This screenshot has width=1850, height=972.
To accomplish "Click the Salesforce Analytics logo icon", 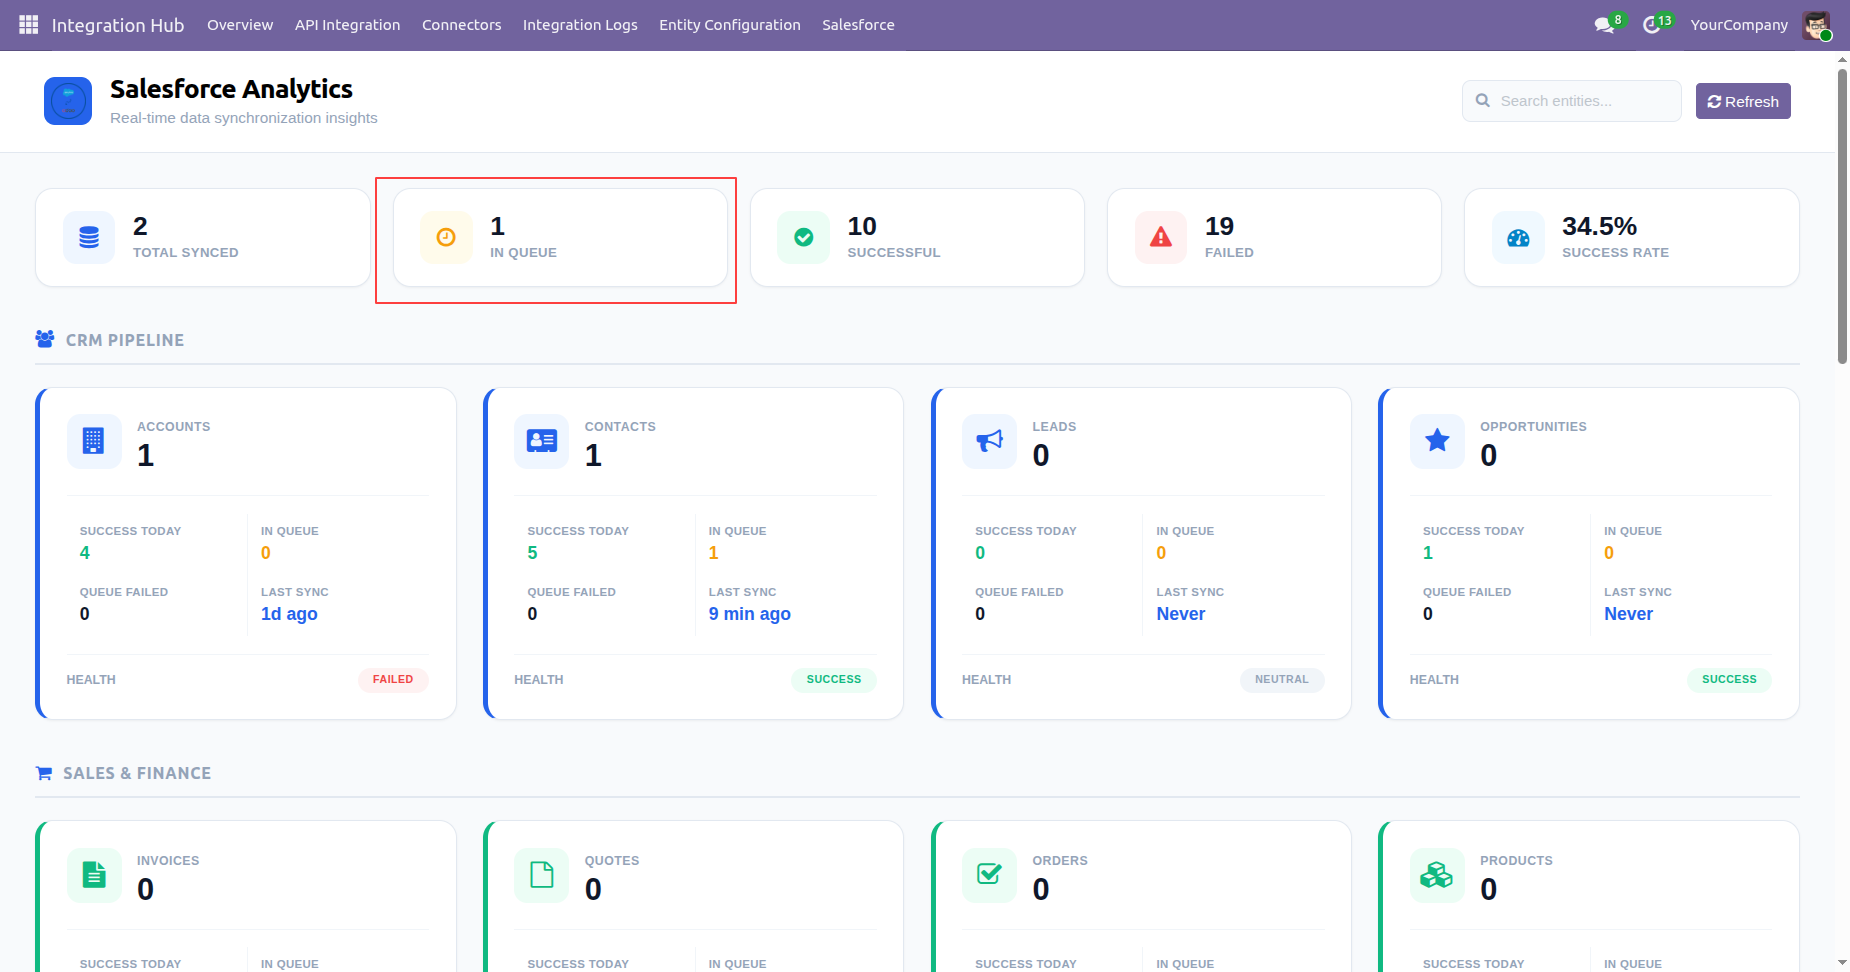I will [x=68, y=101].
